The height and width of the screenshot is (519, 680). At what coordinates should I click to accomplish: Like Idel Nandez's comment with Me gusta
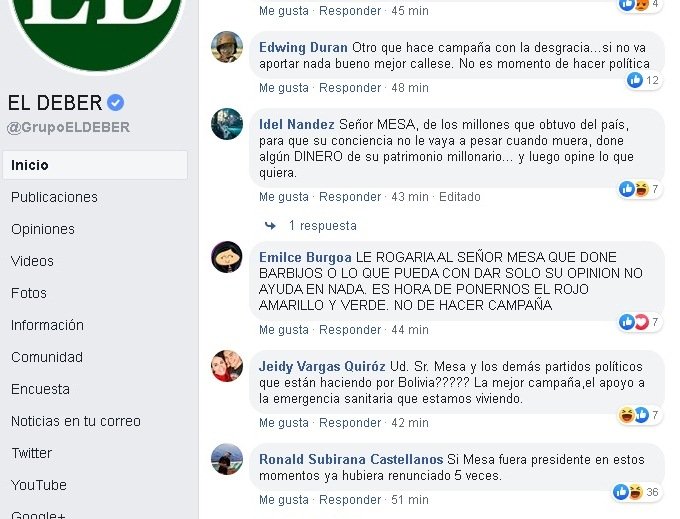point(284,196)
